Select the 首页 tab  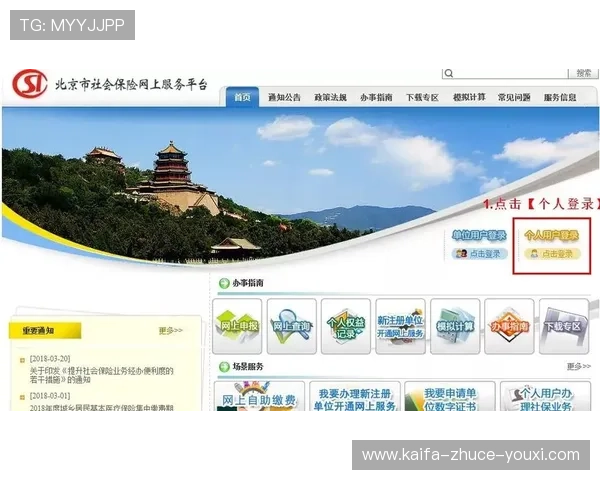242,97
